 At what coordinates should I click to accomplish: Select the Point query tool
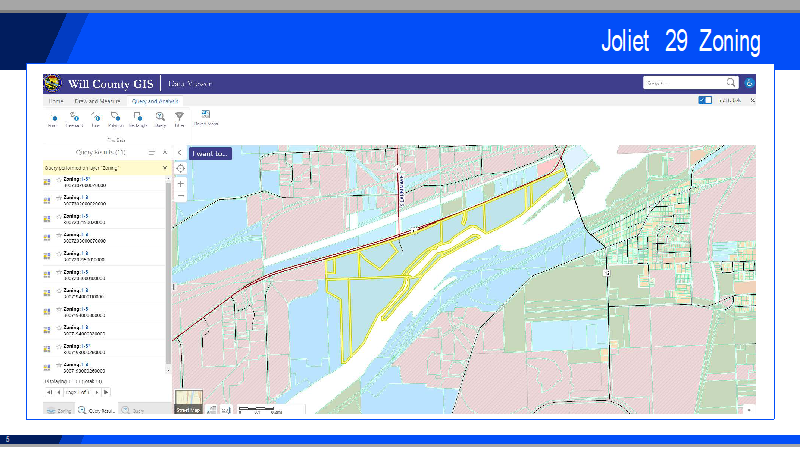point(53,118)
